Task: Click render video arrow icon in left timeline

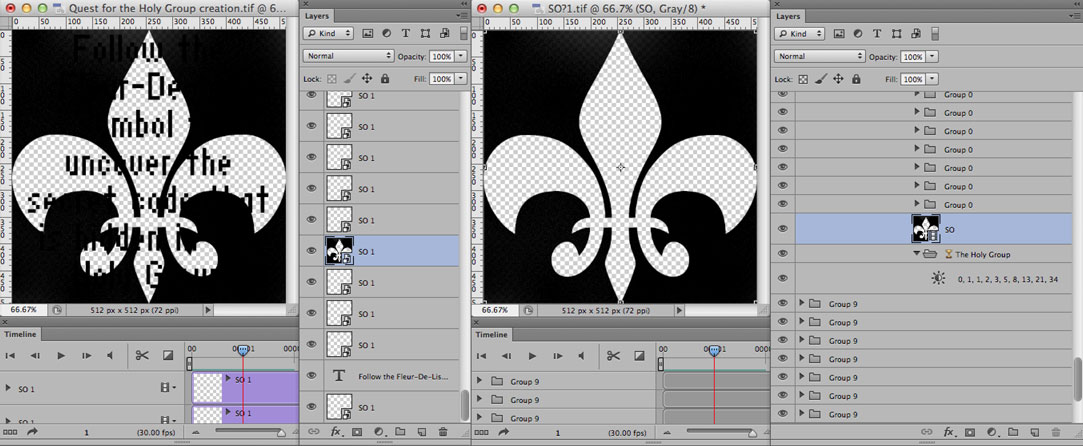Action: pyautogui.click(x=32, y=432)
